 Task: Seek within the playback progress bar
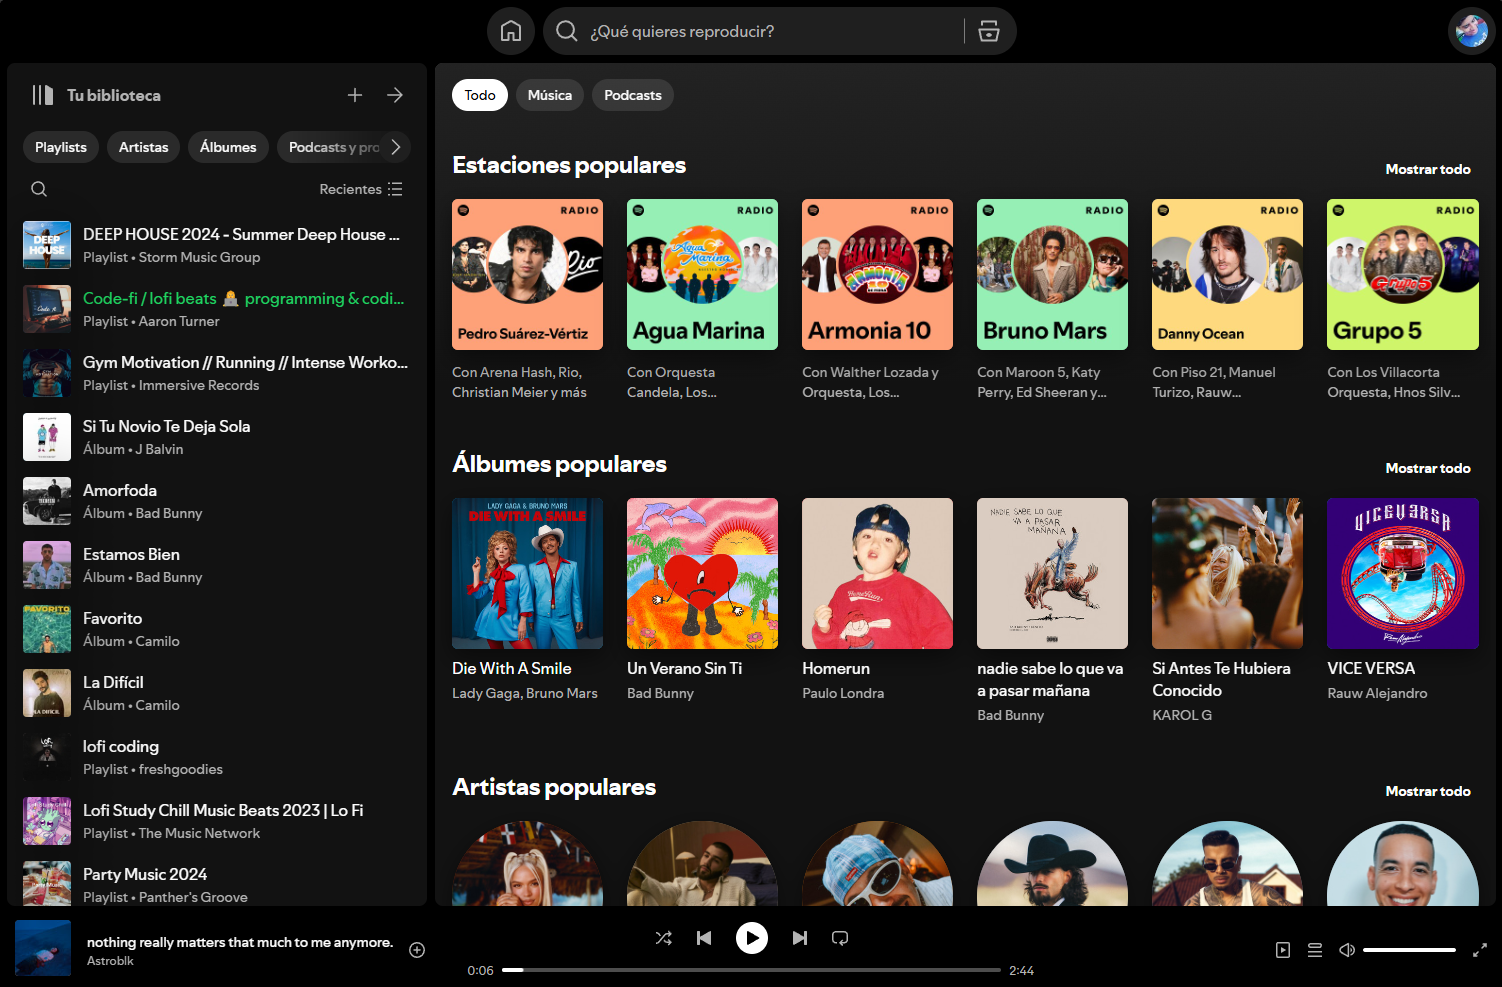pos(750,969)
